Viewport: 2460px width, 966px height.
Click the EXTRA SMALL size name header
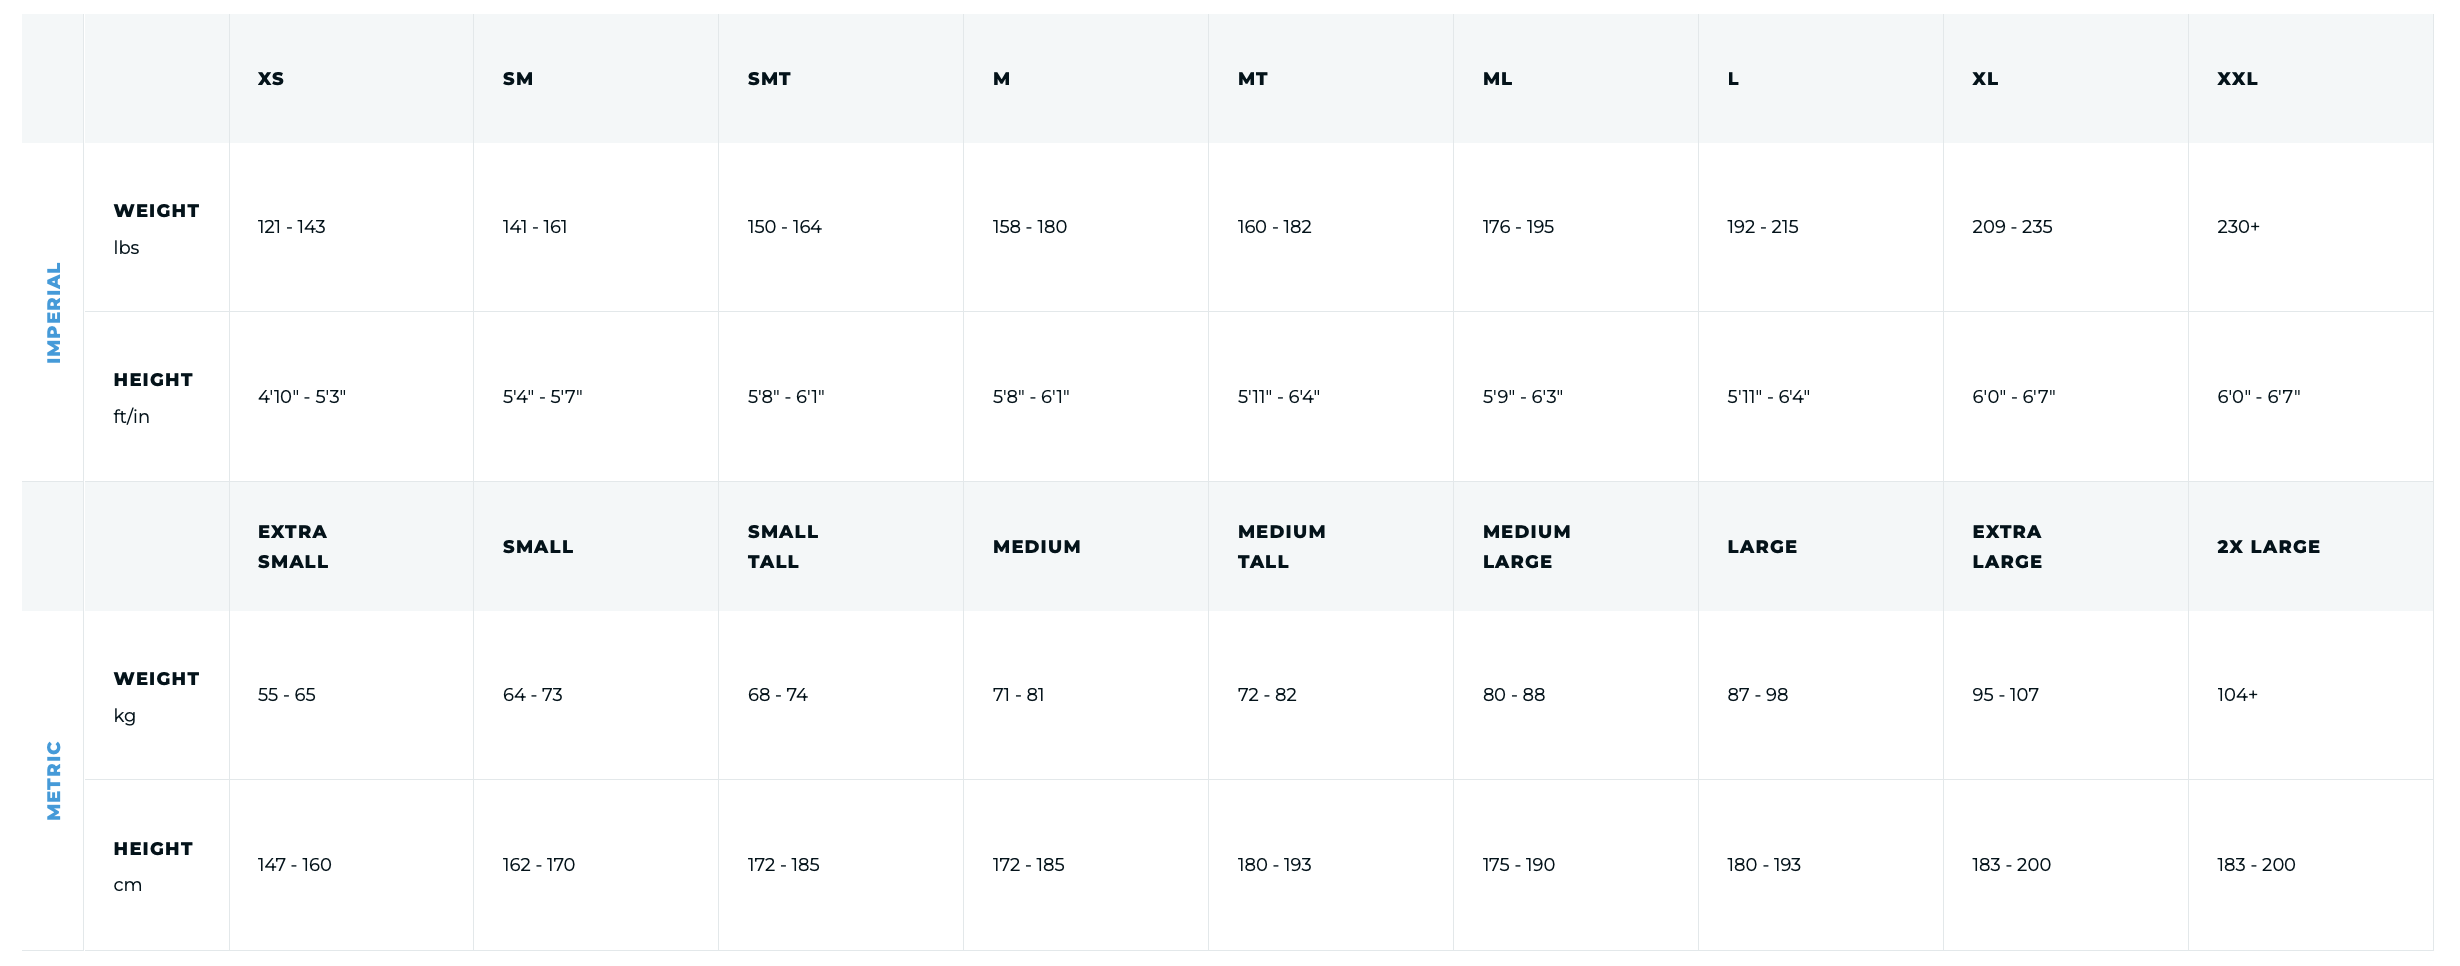click(x=293, y=547)
